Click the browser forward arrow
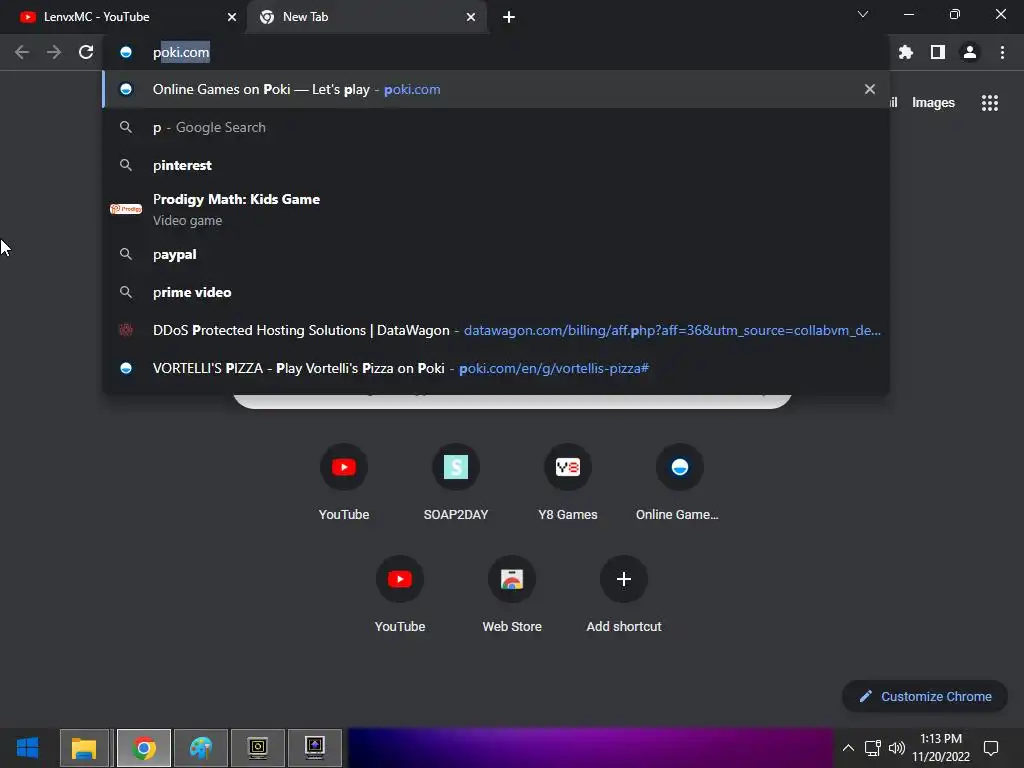This screenshot has width=1024, height=768. coord(54,52)
